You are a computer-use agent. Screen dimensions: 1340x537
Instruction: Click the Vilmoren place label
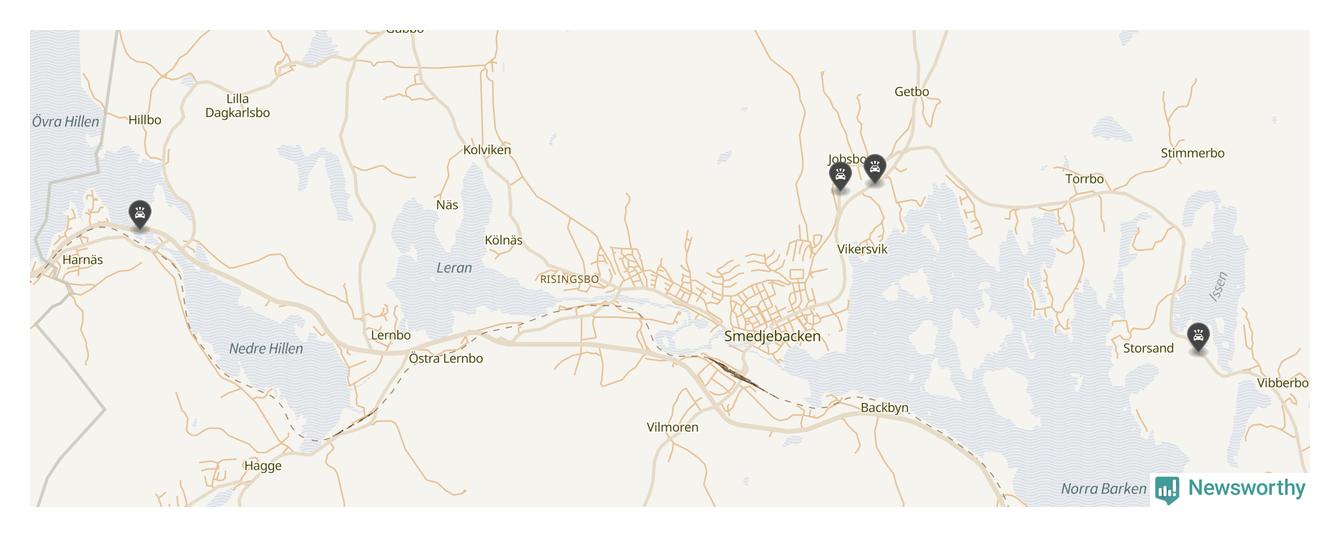tap(672, 427)
